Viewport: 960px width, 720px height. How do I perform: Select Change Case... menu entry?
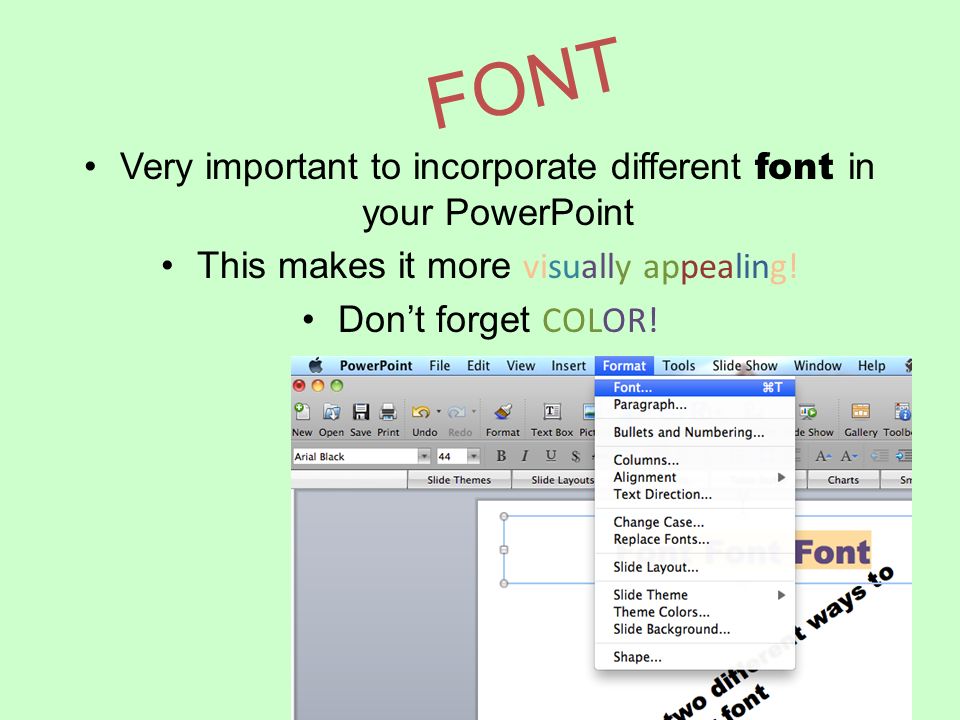click(695, 522)
